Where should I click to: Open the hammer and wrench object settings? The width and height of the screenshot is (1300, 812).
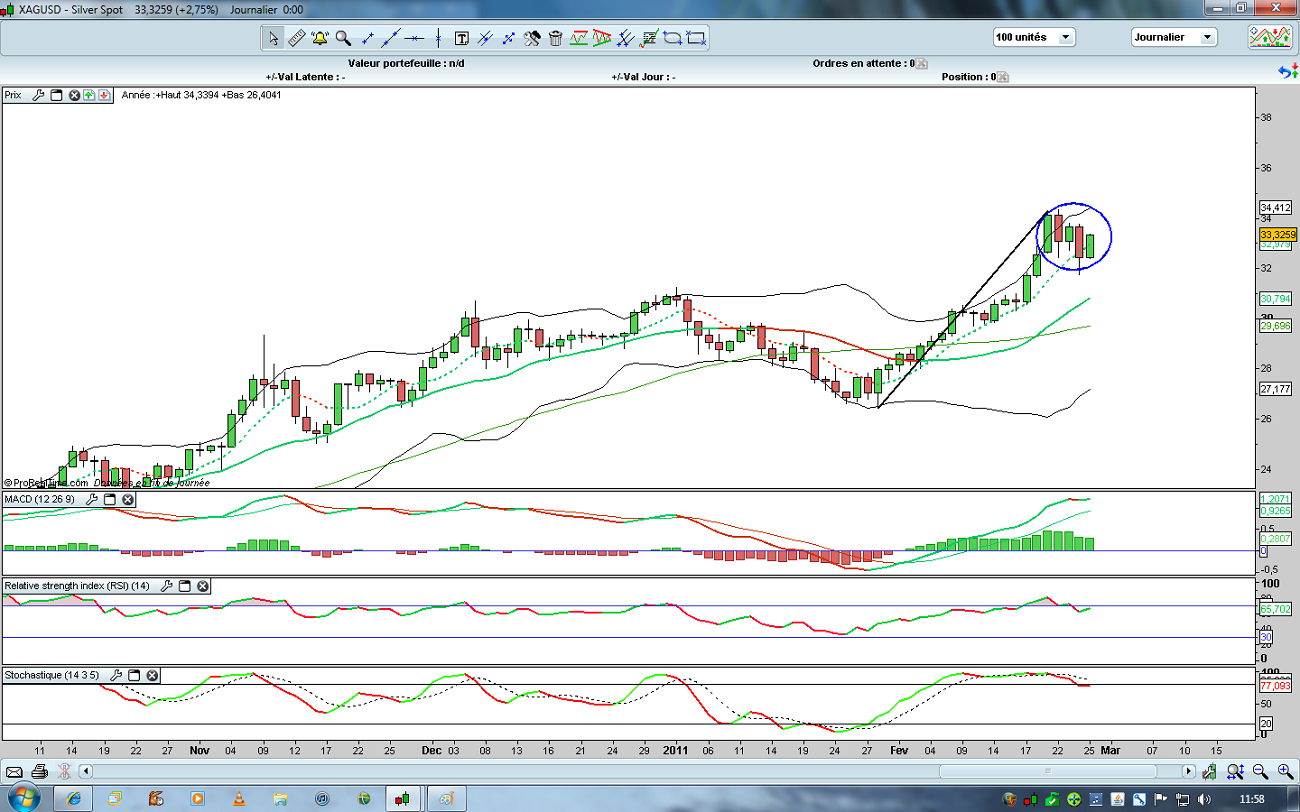point(532,38)
